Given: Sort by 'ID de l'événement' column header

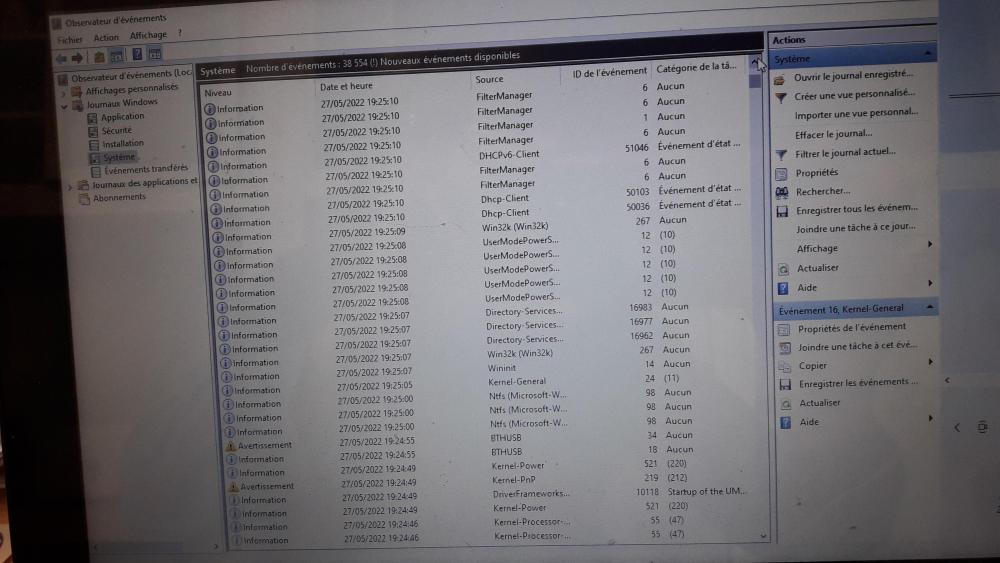Looking at the screenshot, I should 609,72.
